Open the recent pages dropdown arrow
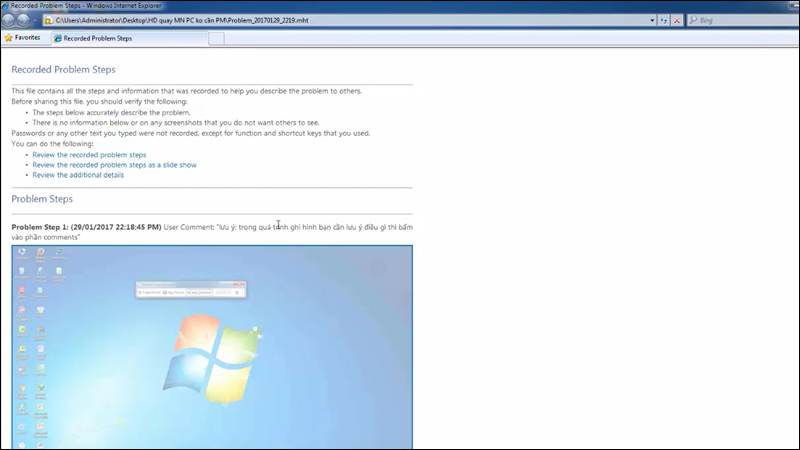800x450 pixels. click(37, 20)
